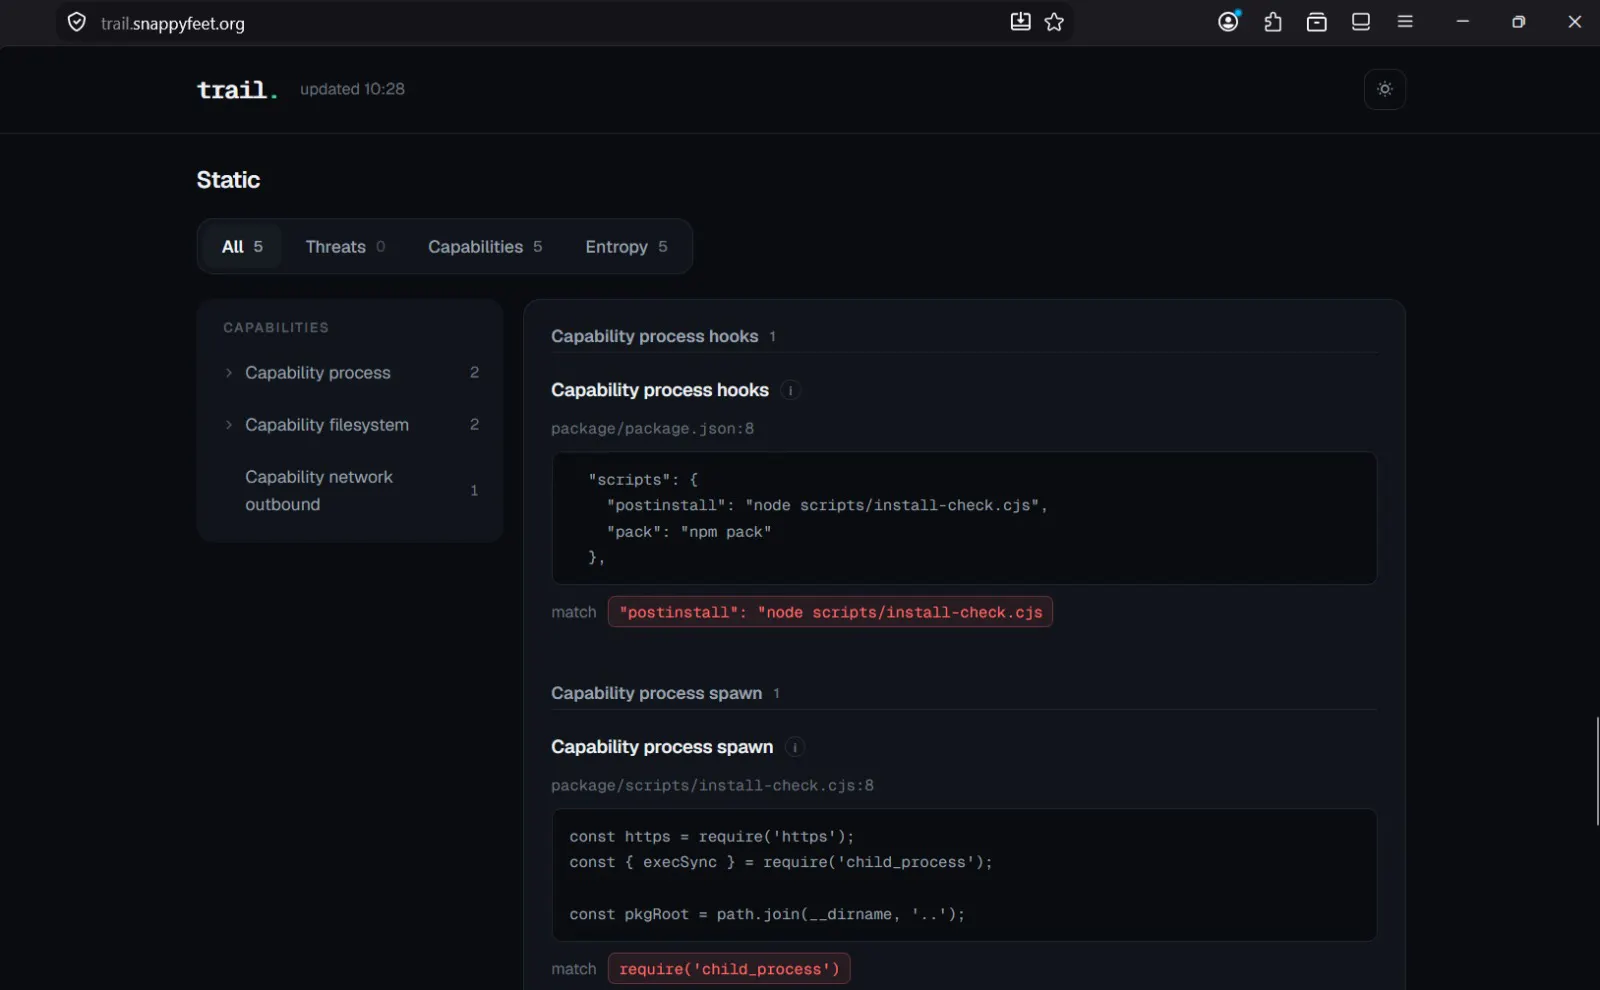Click package/package.json:8 file path
The width and height of the screenshot is (1600, 990).
click(x=652, y=429)
